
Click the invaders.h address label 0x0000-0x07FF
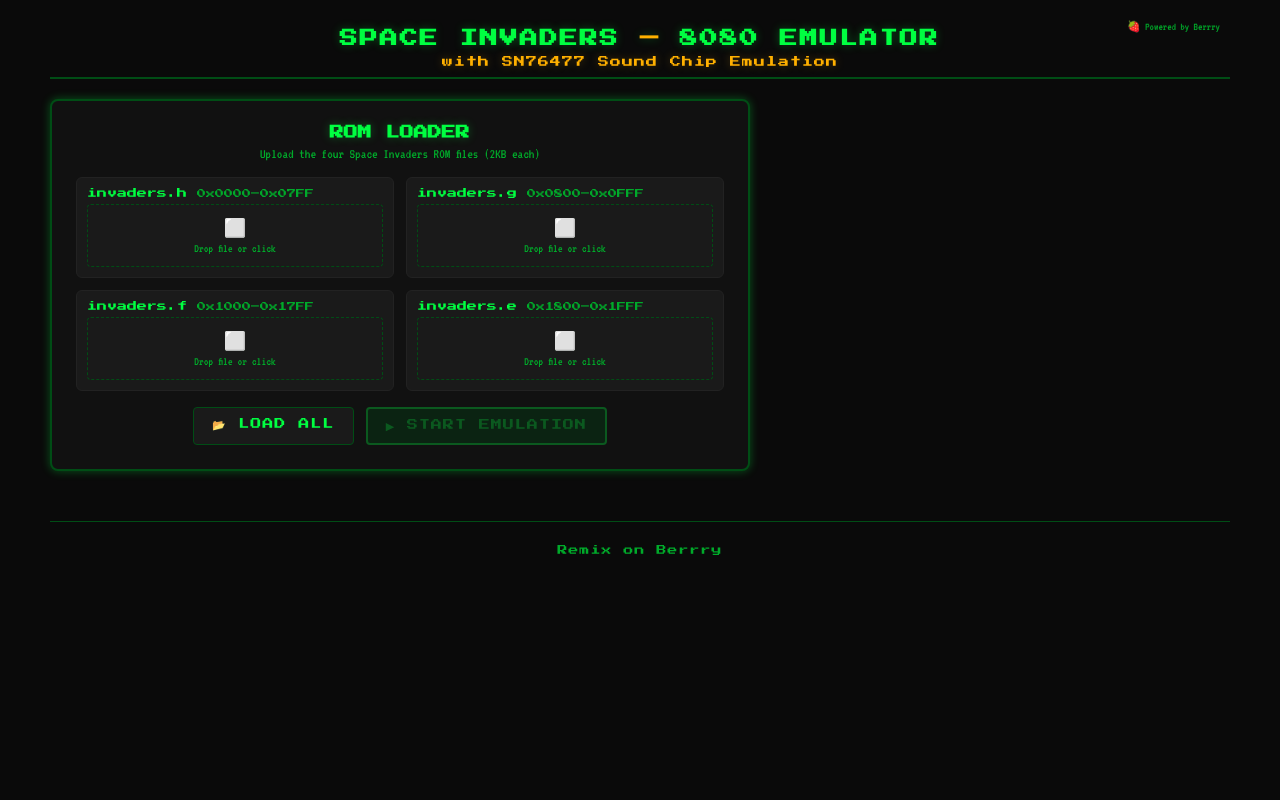tap(255, 193)
